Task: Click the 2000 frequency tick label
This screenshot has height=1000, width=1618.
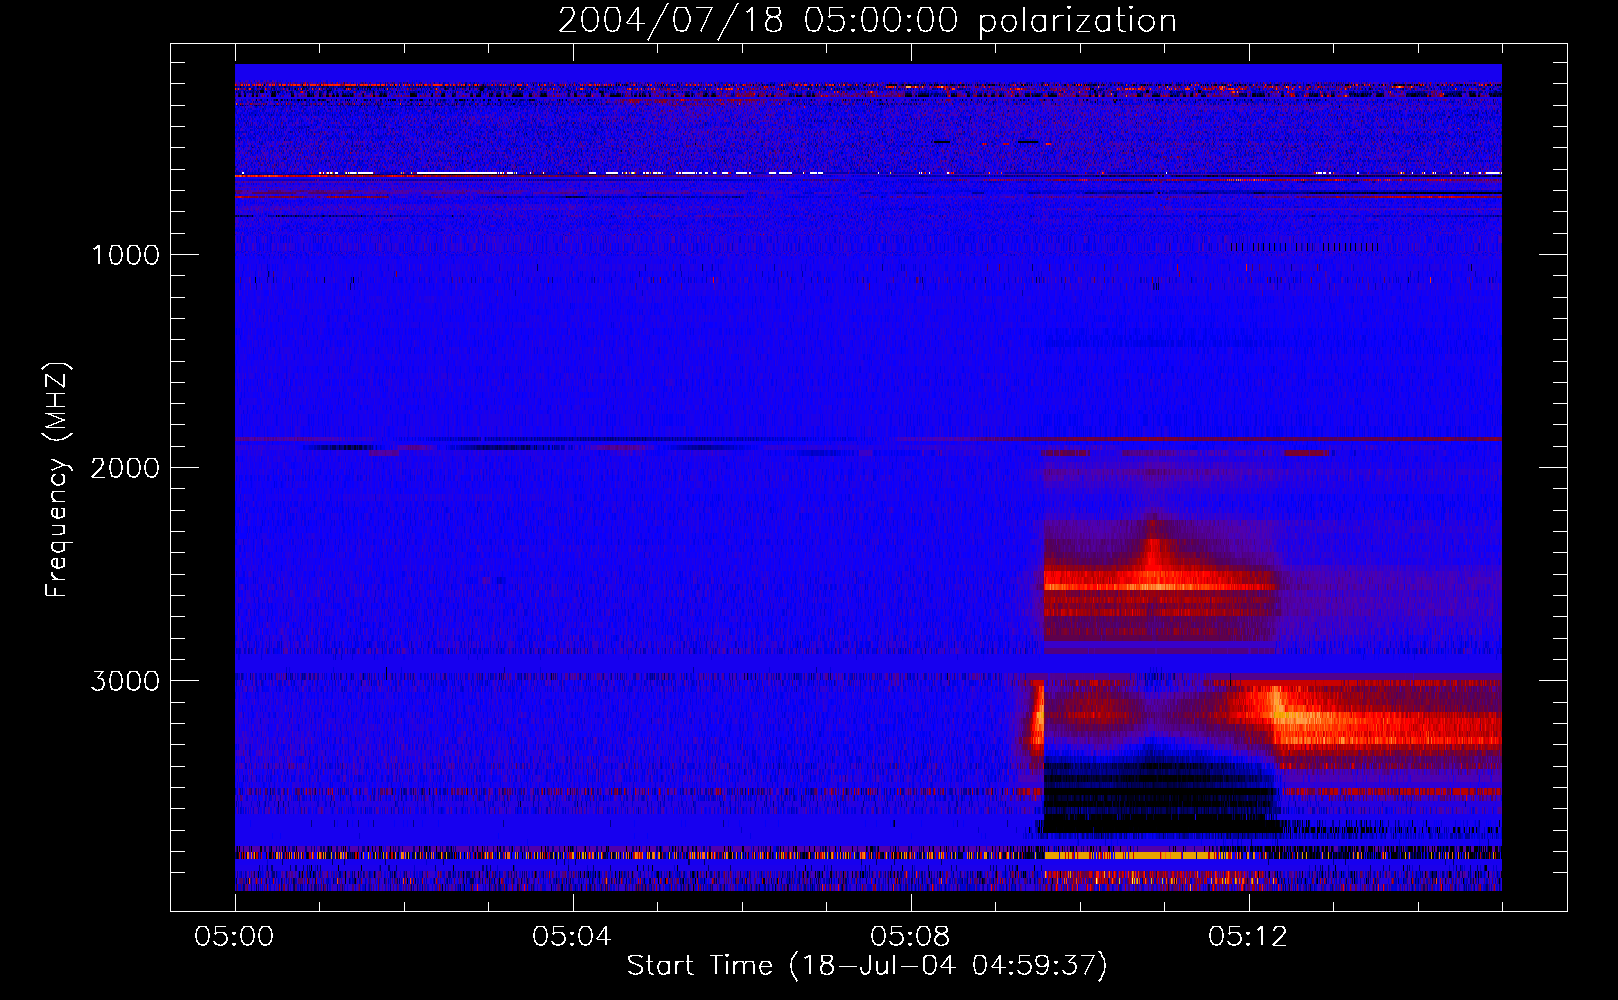Action: coord(125,468)
